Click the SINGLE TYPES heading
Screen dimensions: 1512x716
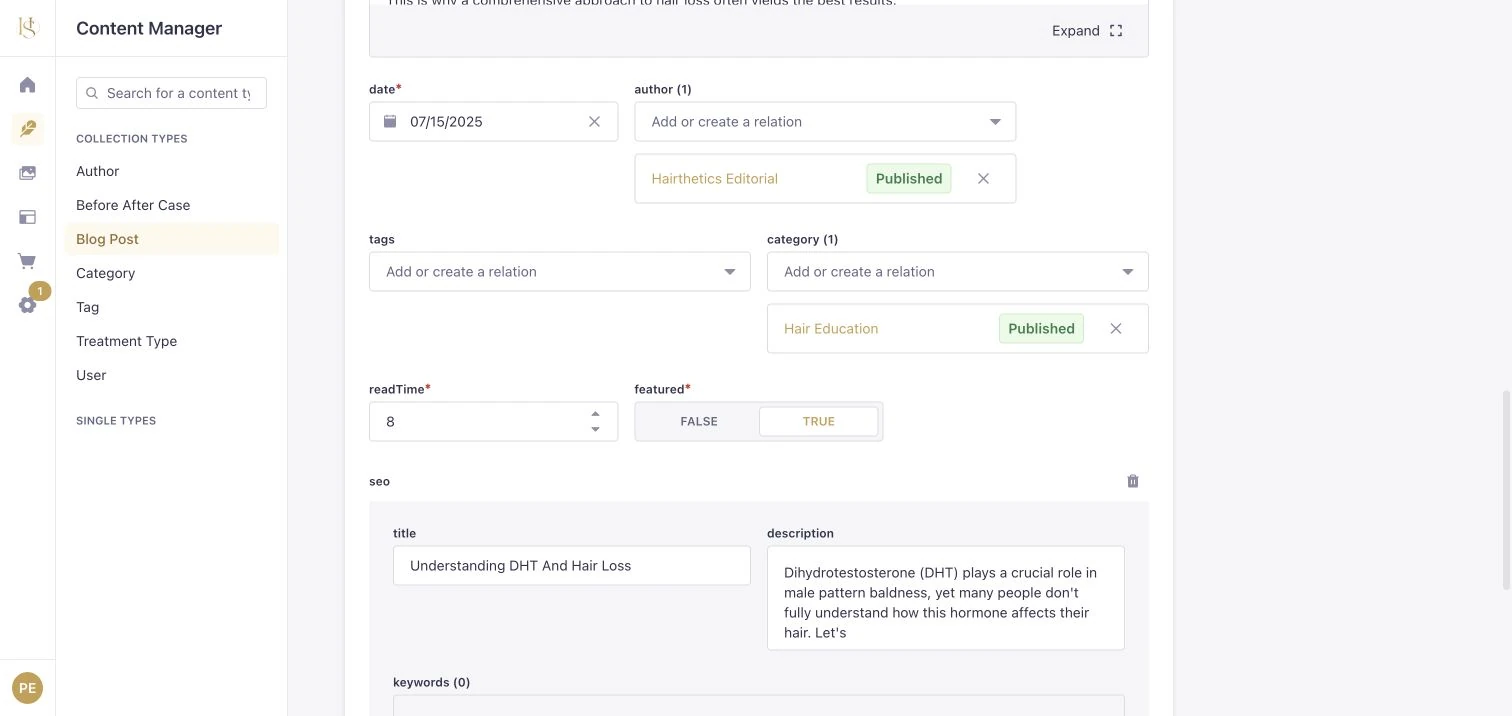[x=116, y=421]
